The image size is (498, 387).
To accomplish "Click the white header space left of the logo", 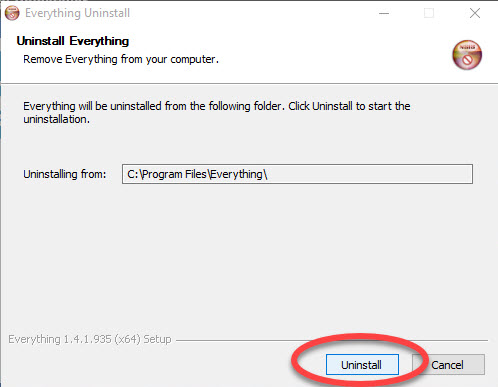I will click(x=333, y=55).
